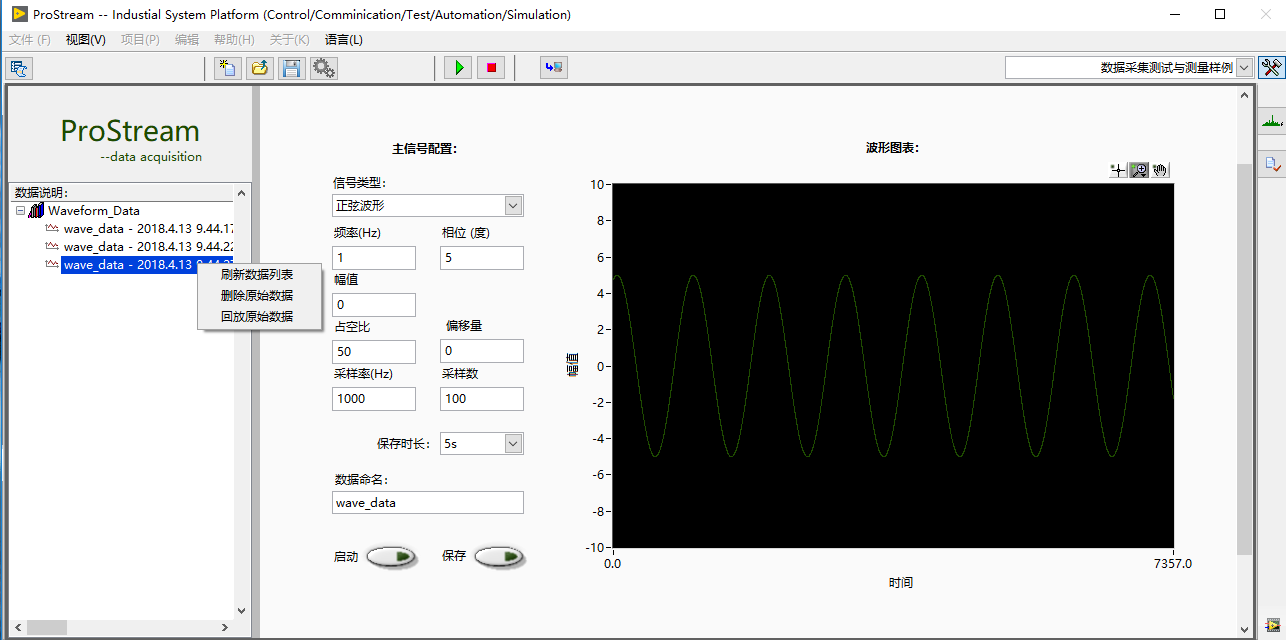Click the LabVIEW app icon in title bar
Image resolution: width=1286 pixels, height=640 pixels.
[x=19, y=15]
